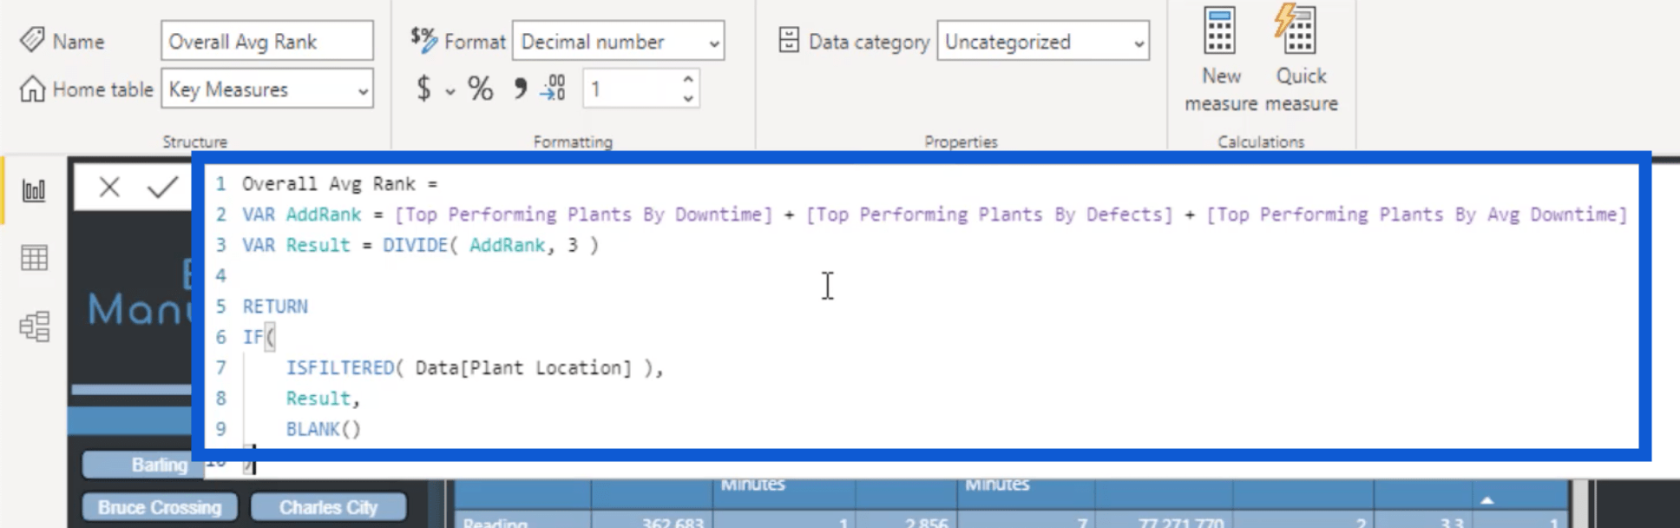The height and width of the screenshot is (528, 1680).
Task: Toggle thousands separator comma icon
Action: [x=520, y=89]
